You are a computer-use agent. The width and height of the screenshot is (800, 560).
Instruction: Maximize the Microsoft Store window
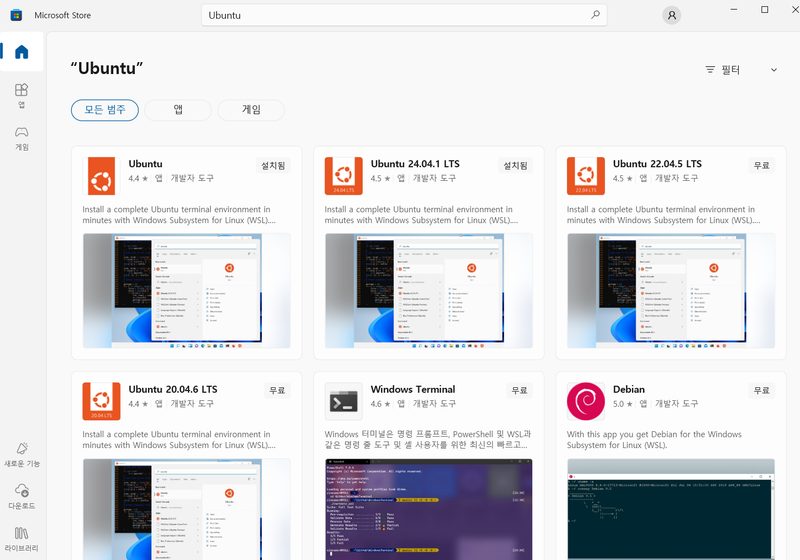(x=764, y=9)
